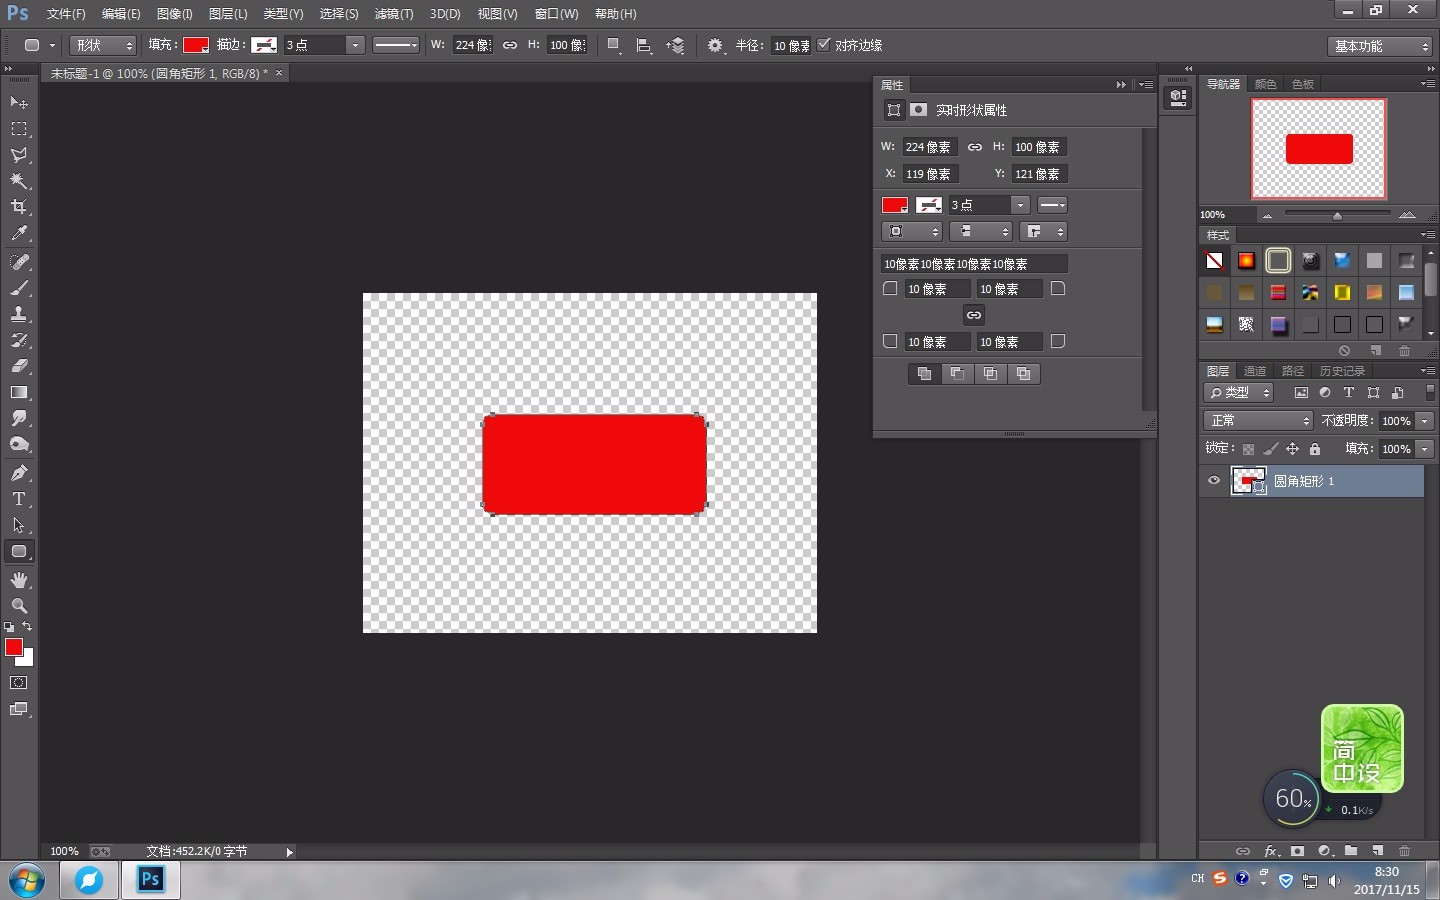Open the 形状 tool mode dropdown

pos(103,45)
